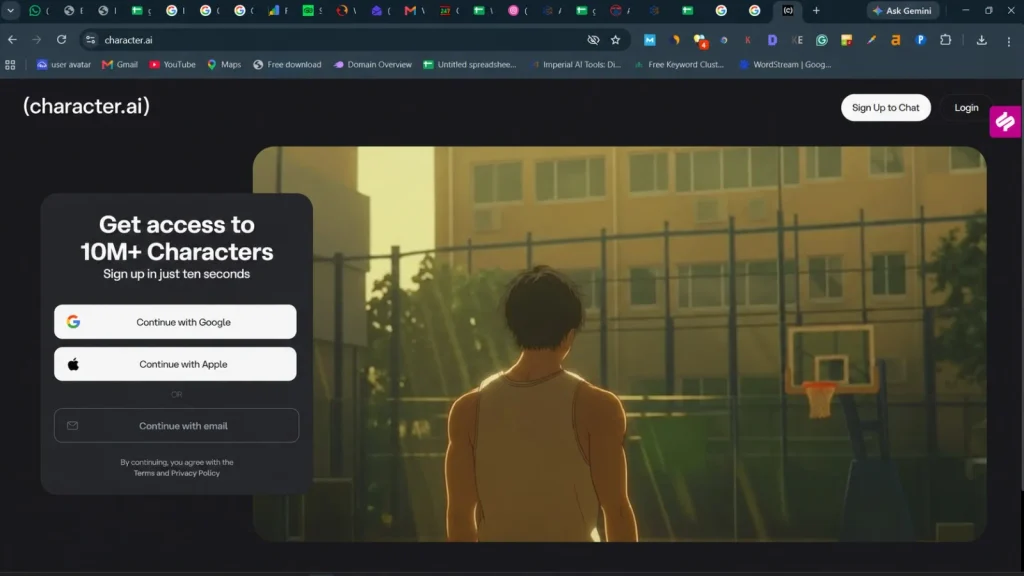
Task: Open the Extensions puzzle menu
Action: point(945,40)
